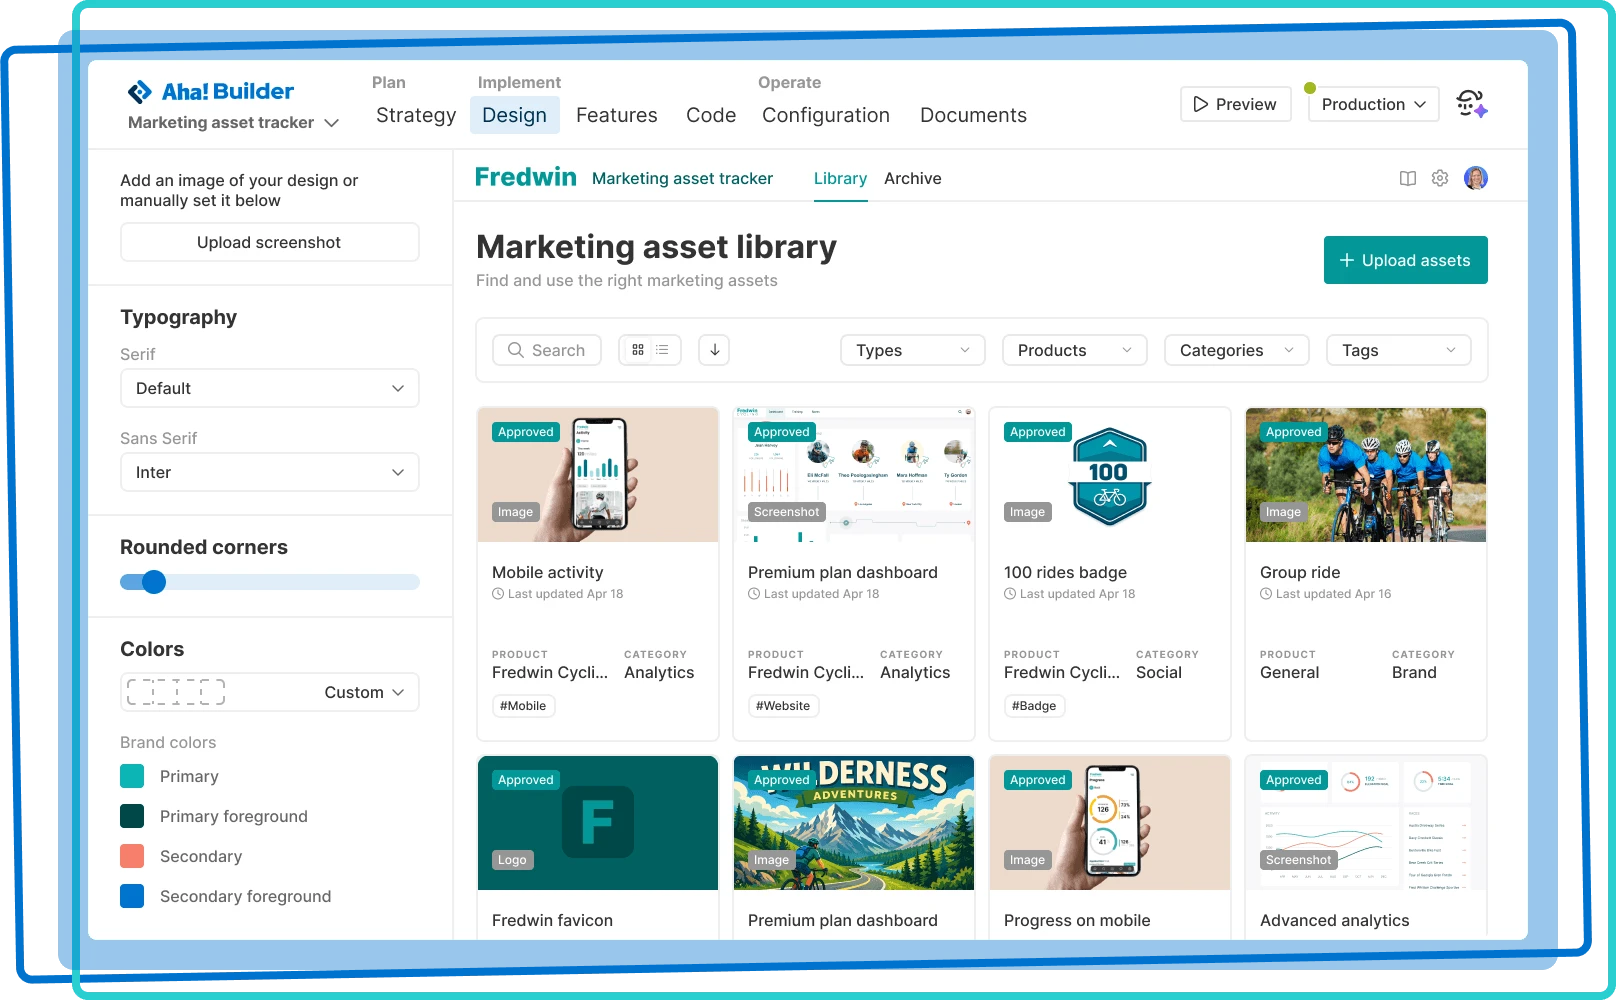1616x1000 pixels.
Task: Open the Mobile activity thumbnail
Action: [x=598, y=475]
